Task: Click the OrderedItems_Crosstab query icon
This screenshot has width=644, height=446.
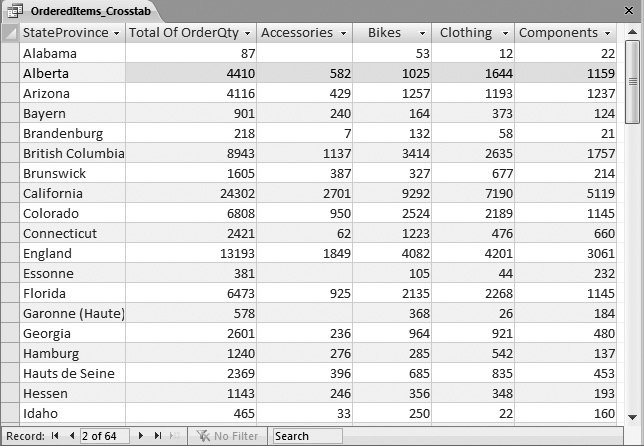Action: point(15,11)
